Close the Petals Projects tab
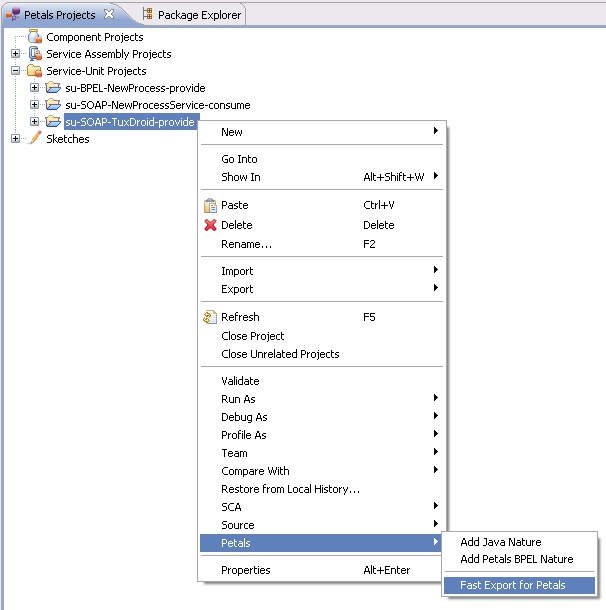The height and width of the screenshot is (610, 606). coord(110,15)
